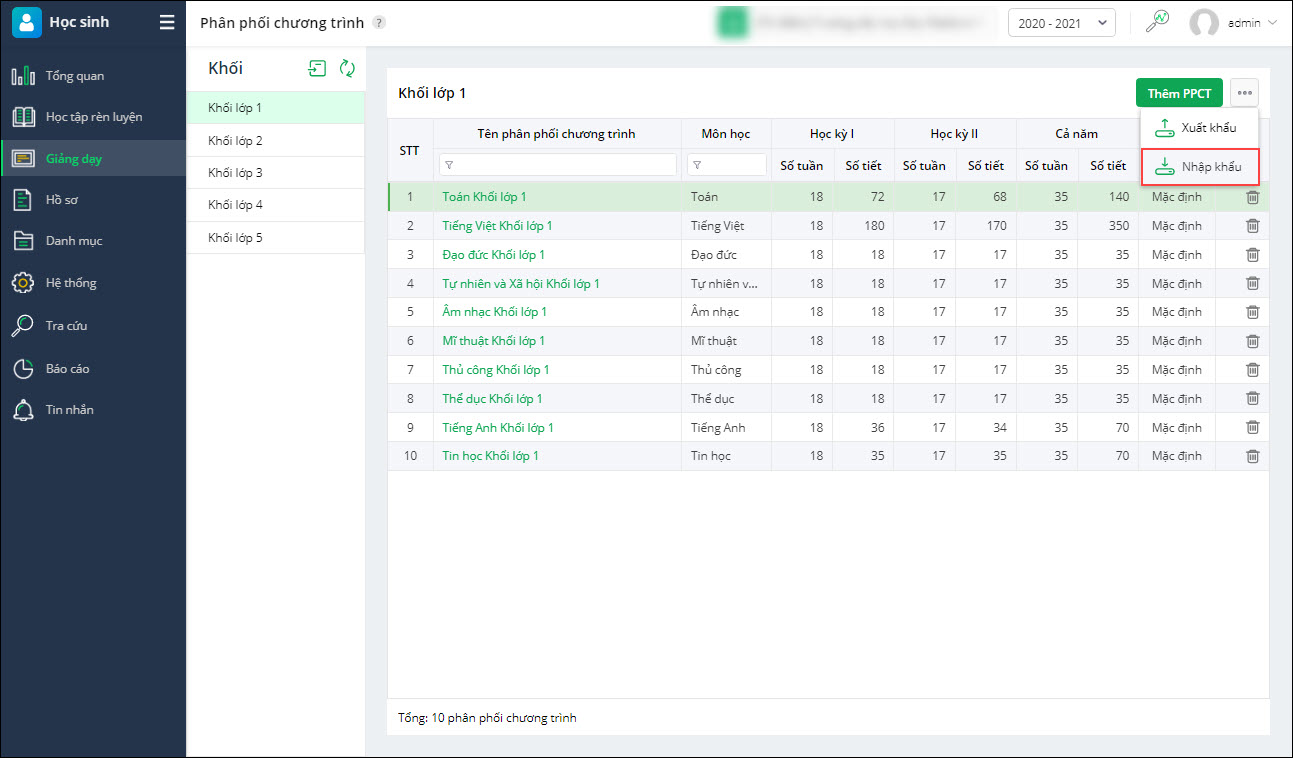Collapse the sidebar with hamburger icon
The width and height of the screenshot is (1293, 758).
pyautogui.click(x=167, y=22)
